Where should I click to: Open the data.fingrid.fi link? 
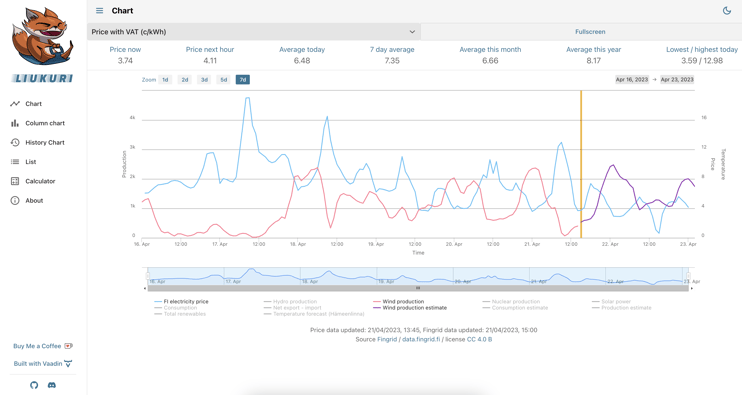click(421, 339)
